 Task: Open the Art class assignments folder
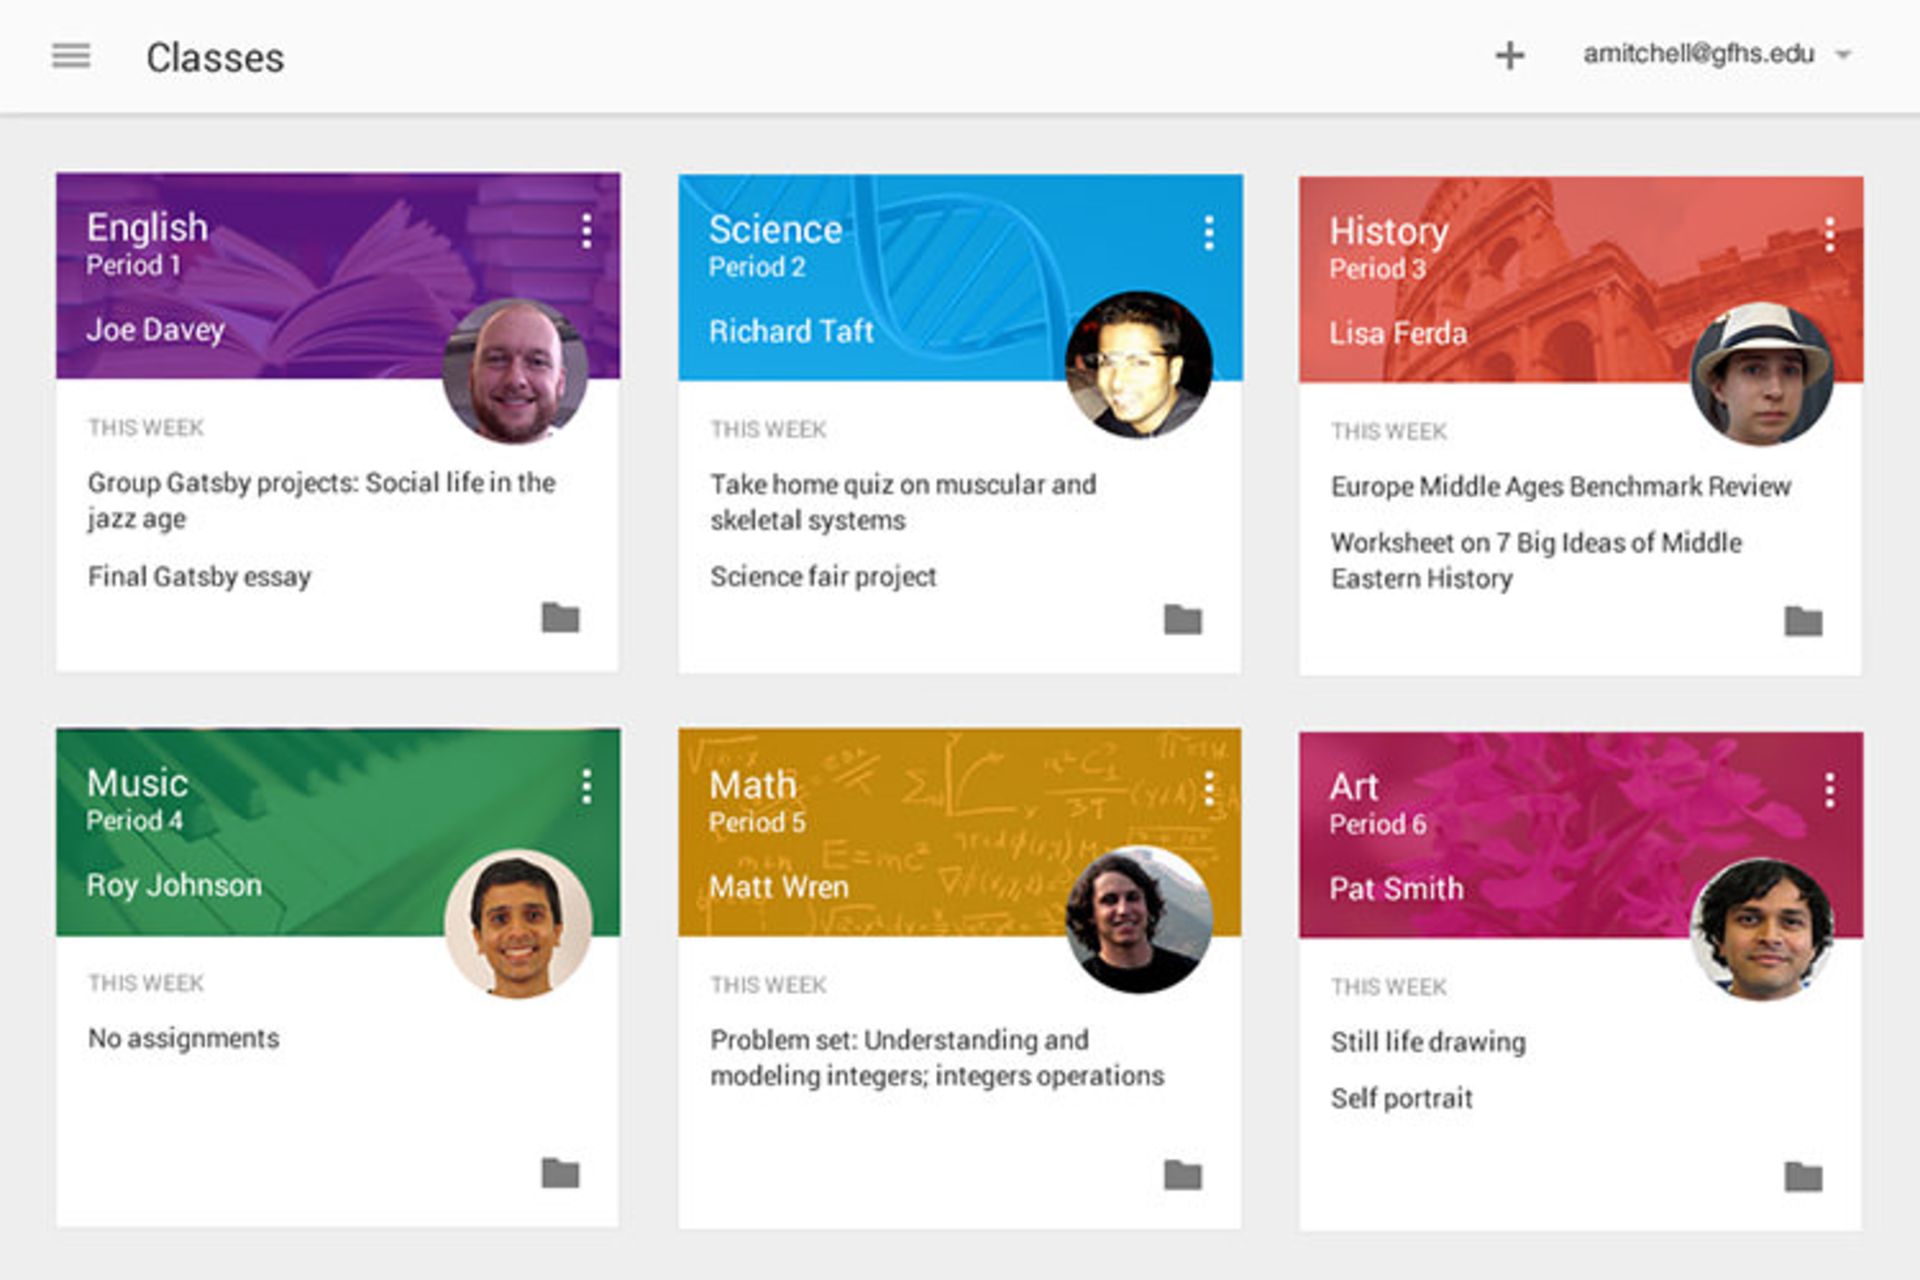pyautogui.click(x=1804, y=1176)
